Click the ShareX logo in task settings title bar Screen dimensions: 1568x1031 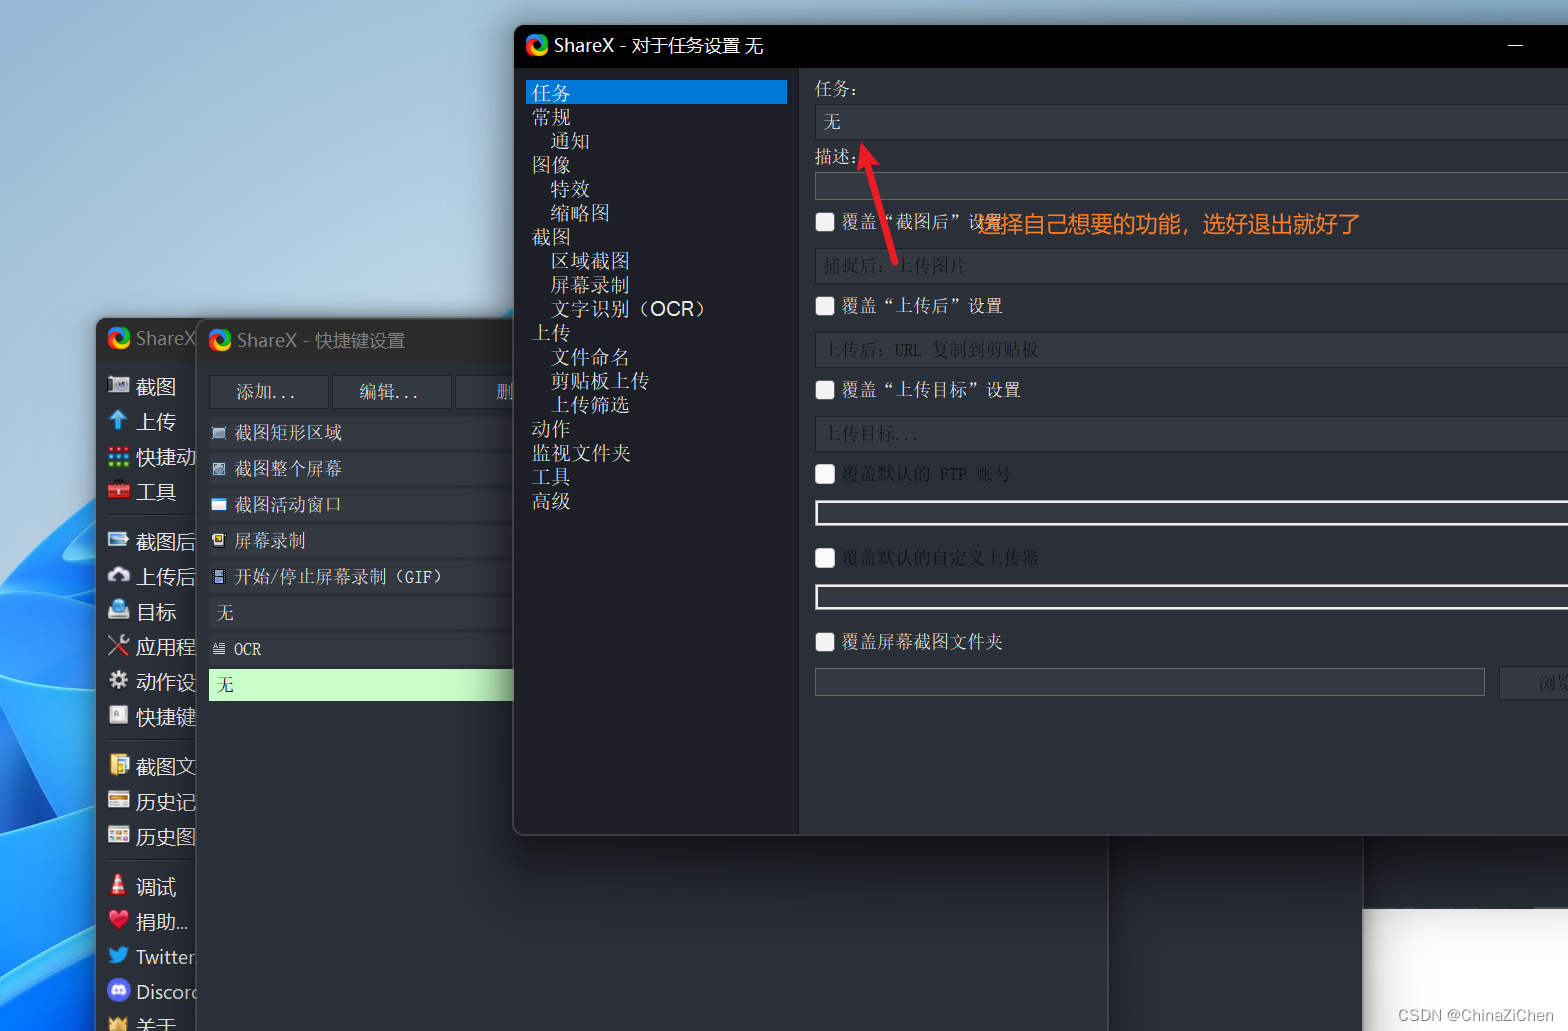tap(537, 45)
